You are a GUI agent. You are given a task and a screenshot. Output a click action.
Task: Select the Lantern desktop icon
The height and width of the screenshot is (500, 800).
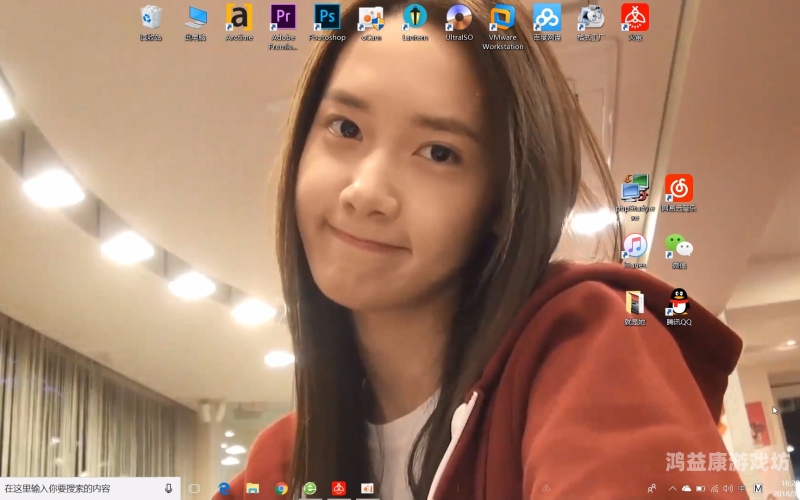click(415, 23)
